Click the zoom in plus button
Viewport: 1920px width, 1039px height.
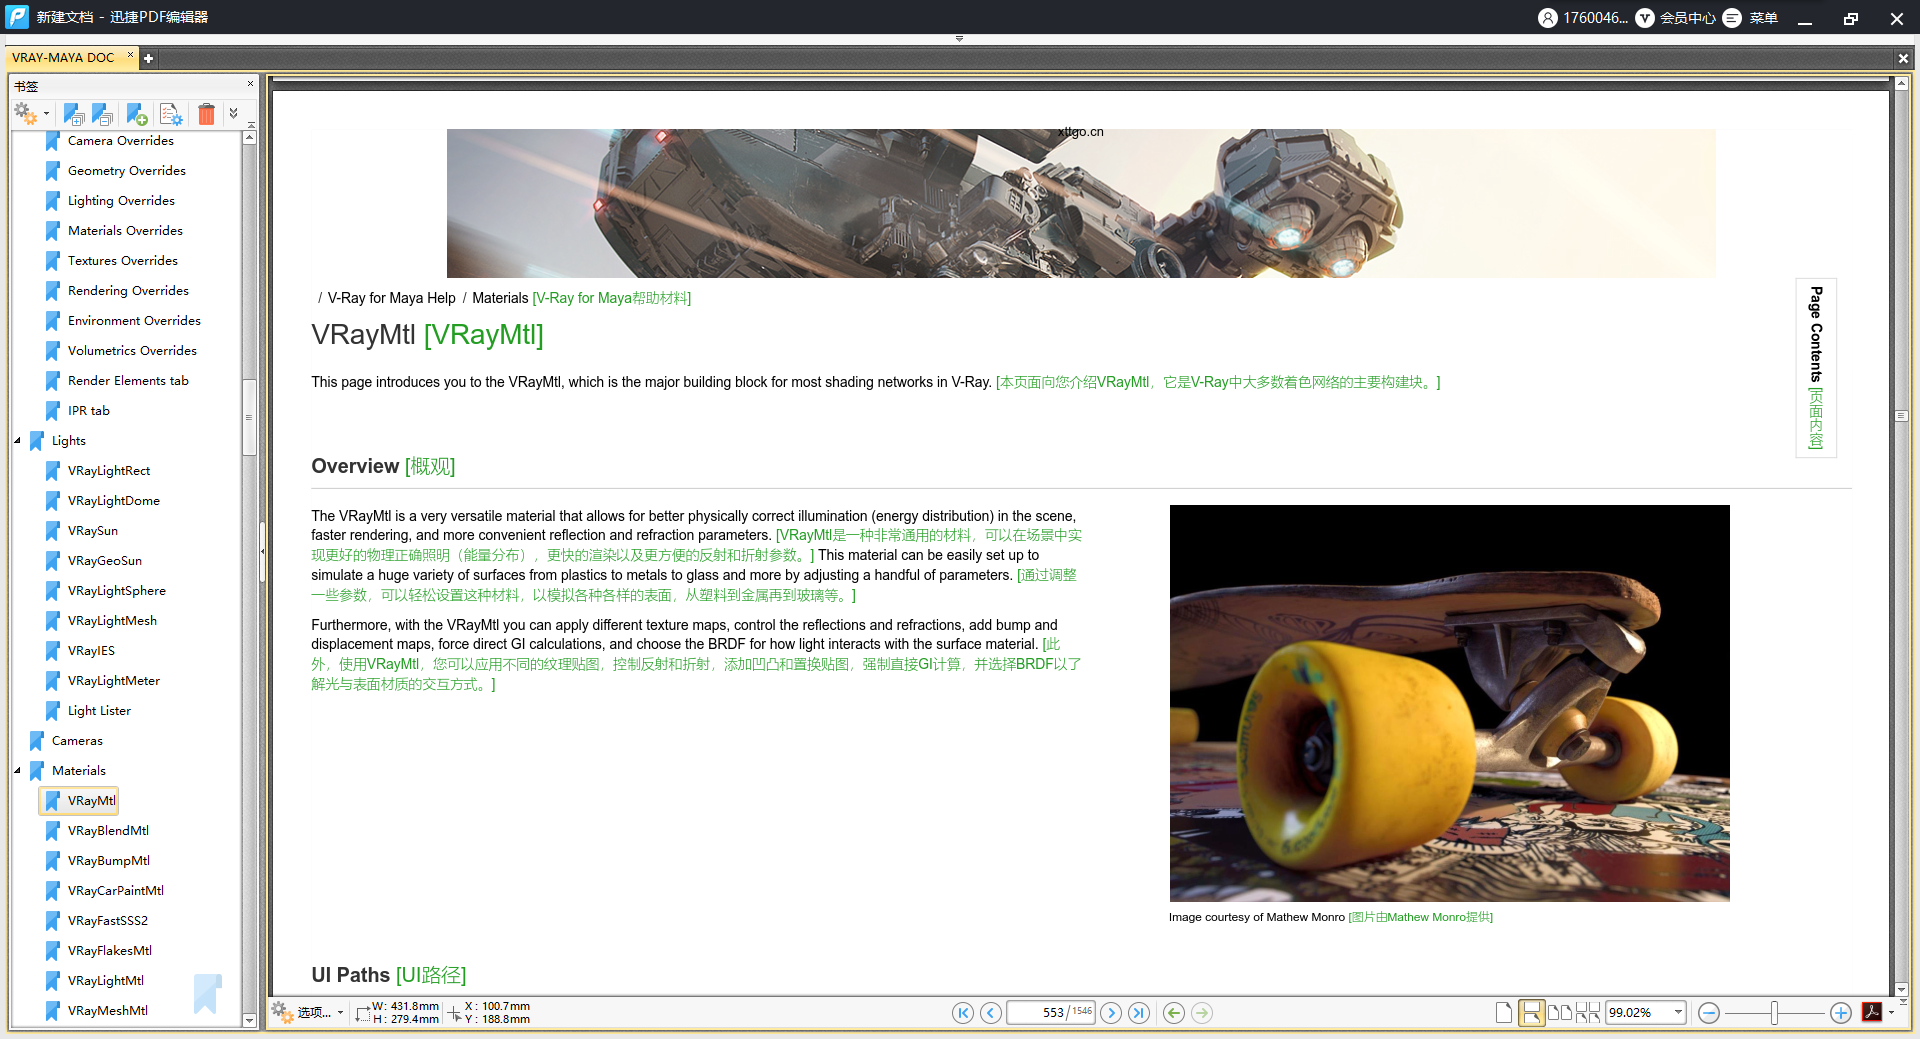click(1841, 1013)
